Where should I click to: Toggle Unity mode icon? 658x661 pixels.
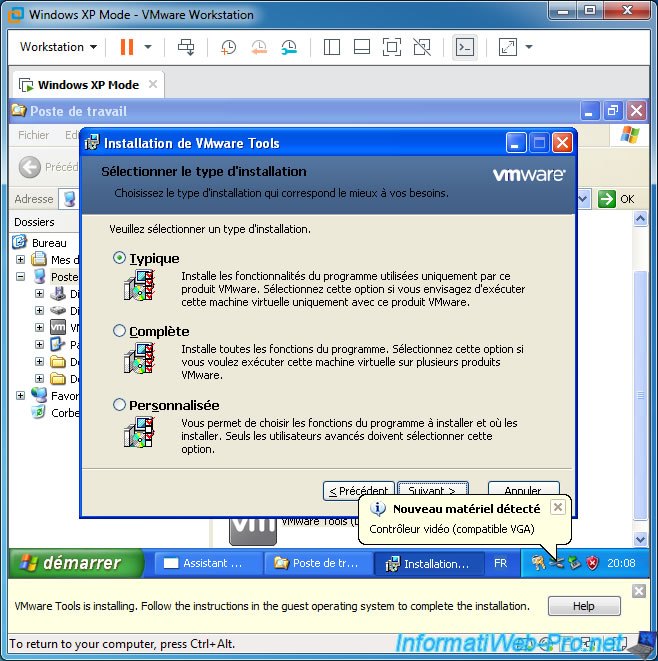422,47
